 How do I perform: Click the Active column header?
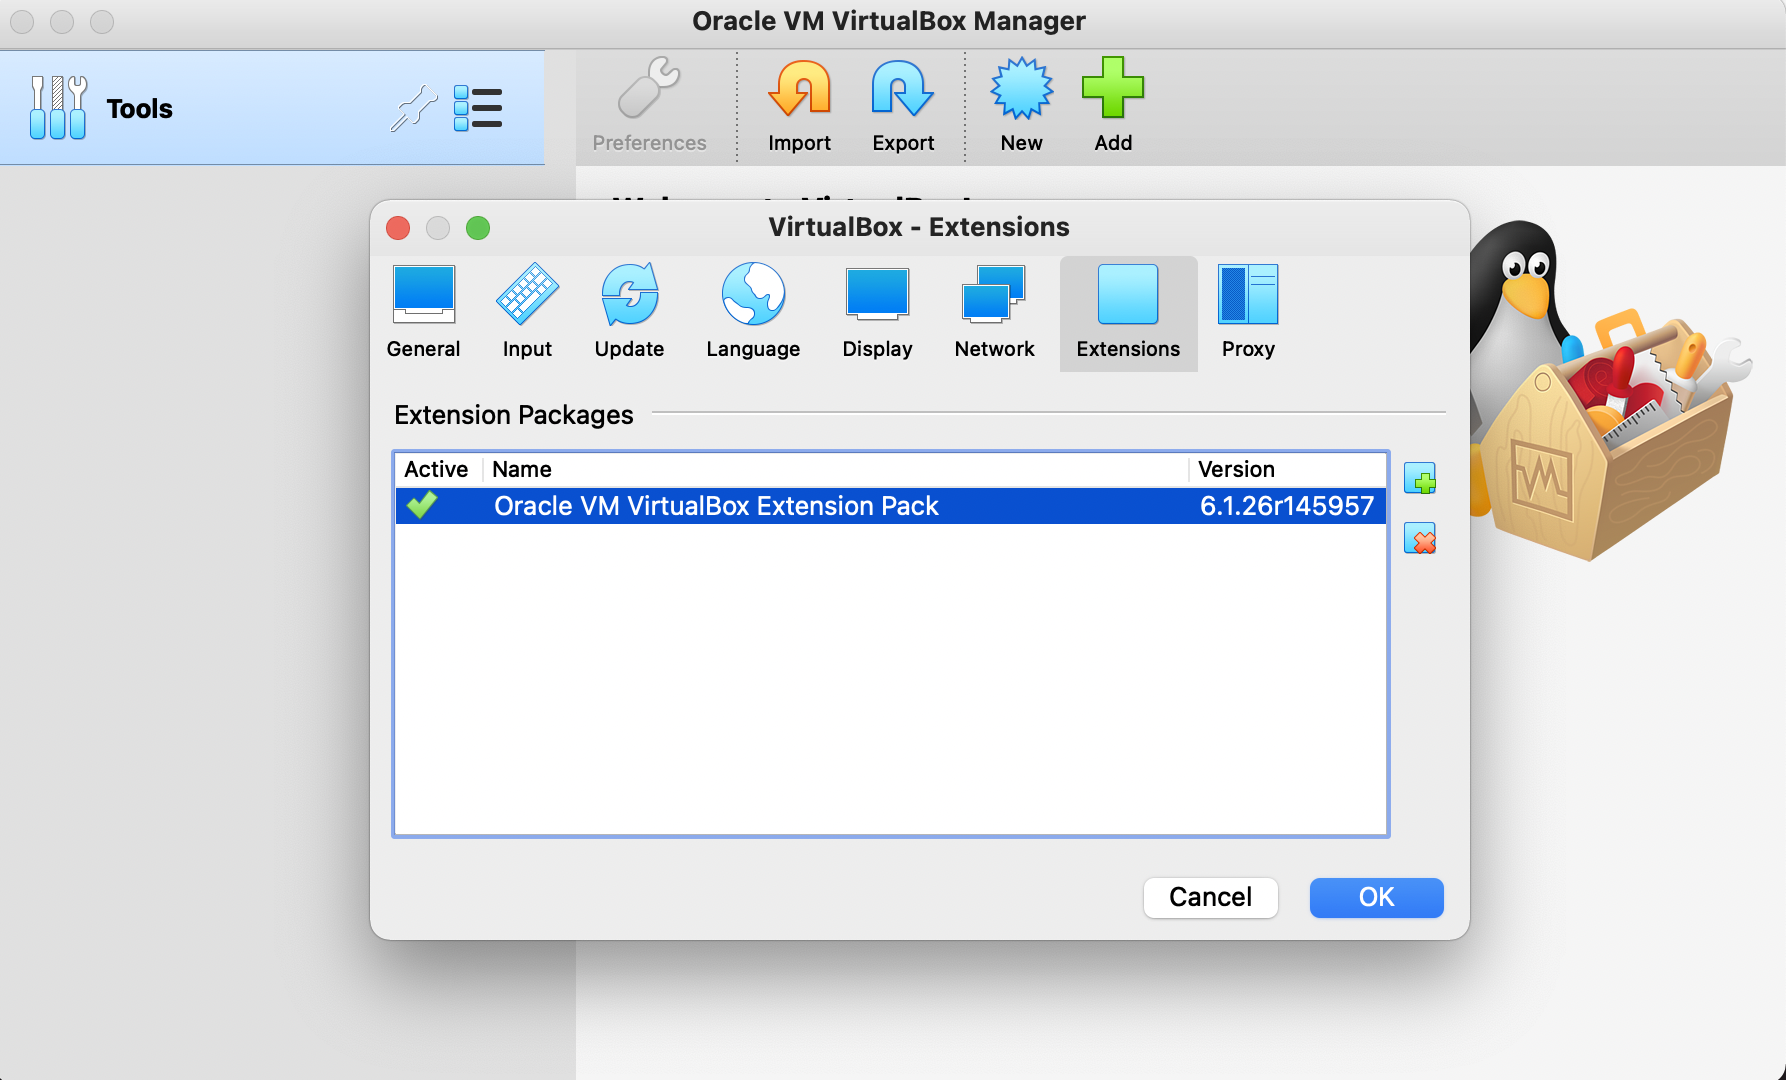[436, 469]
